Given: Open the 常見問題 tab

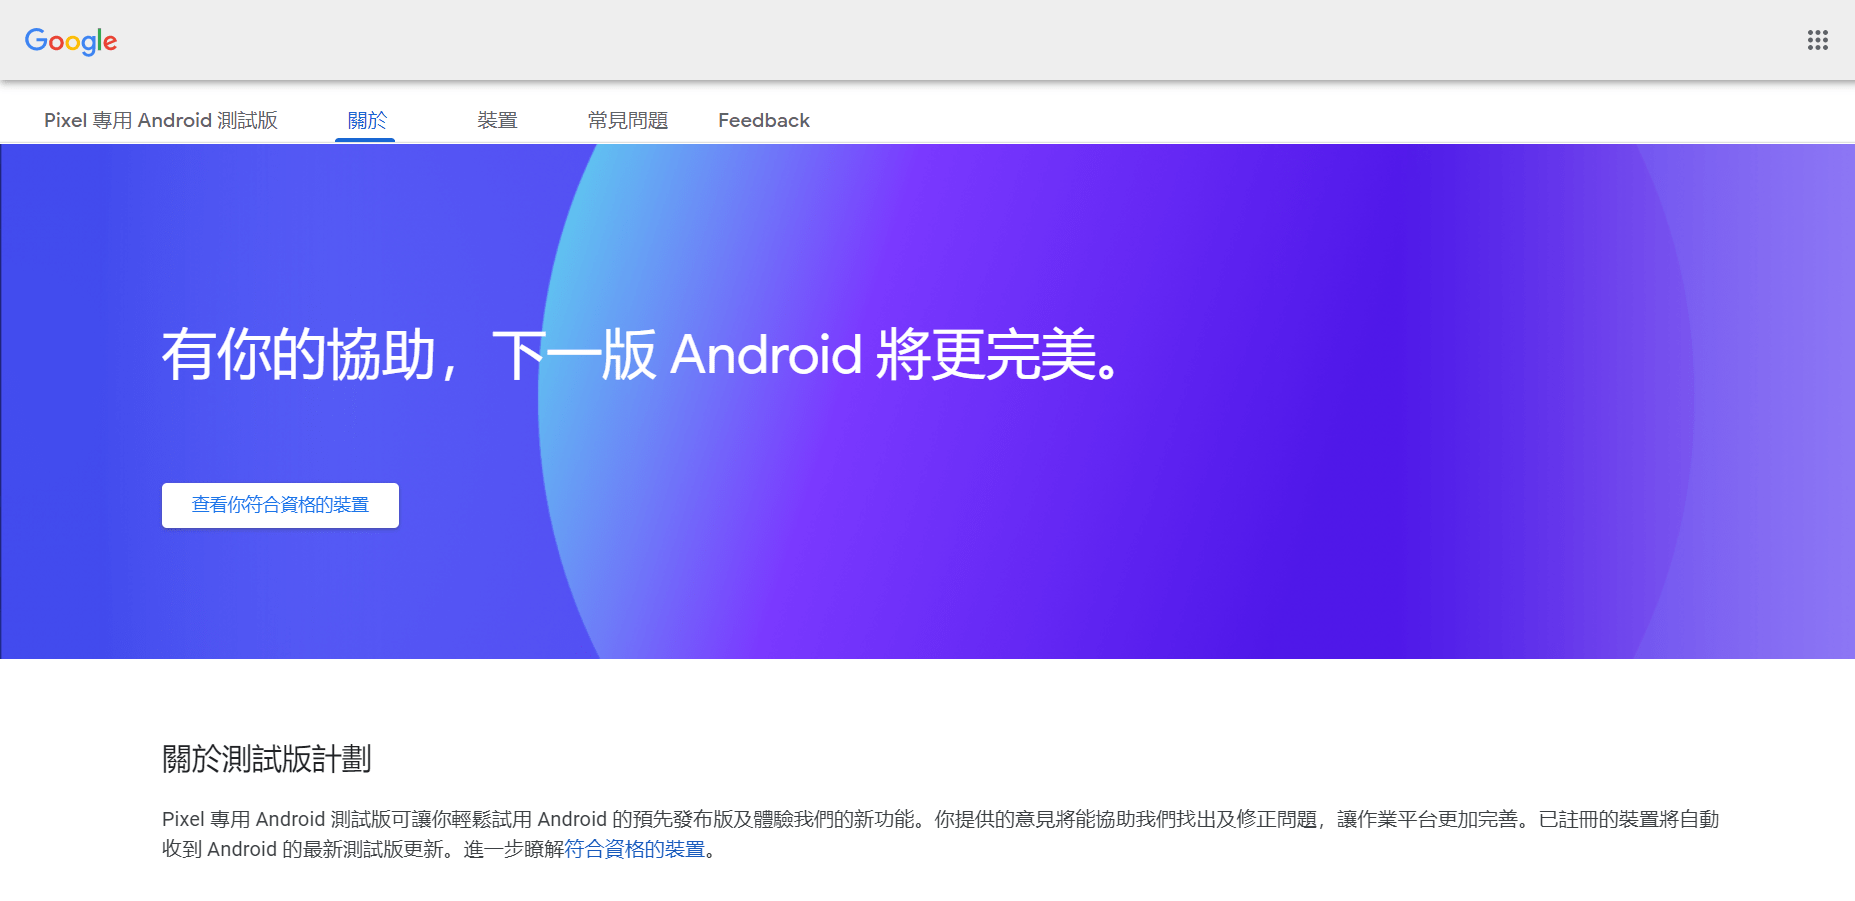Looking at the screenshot, I should coord(628,120).
